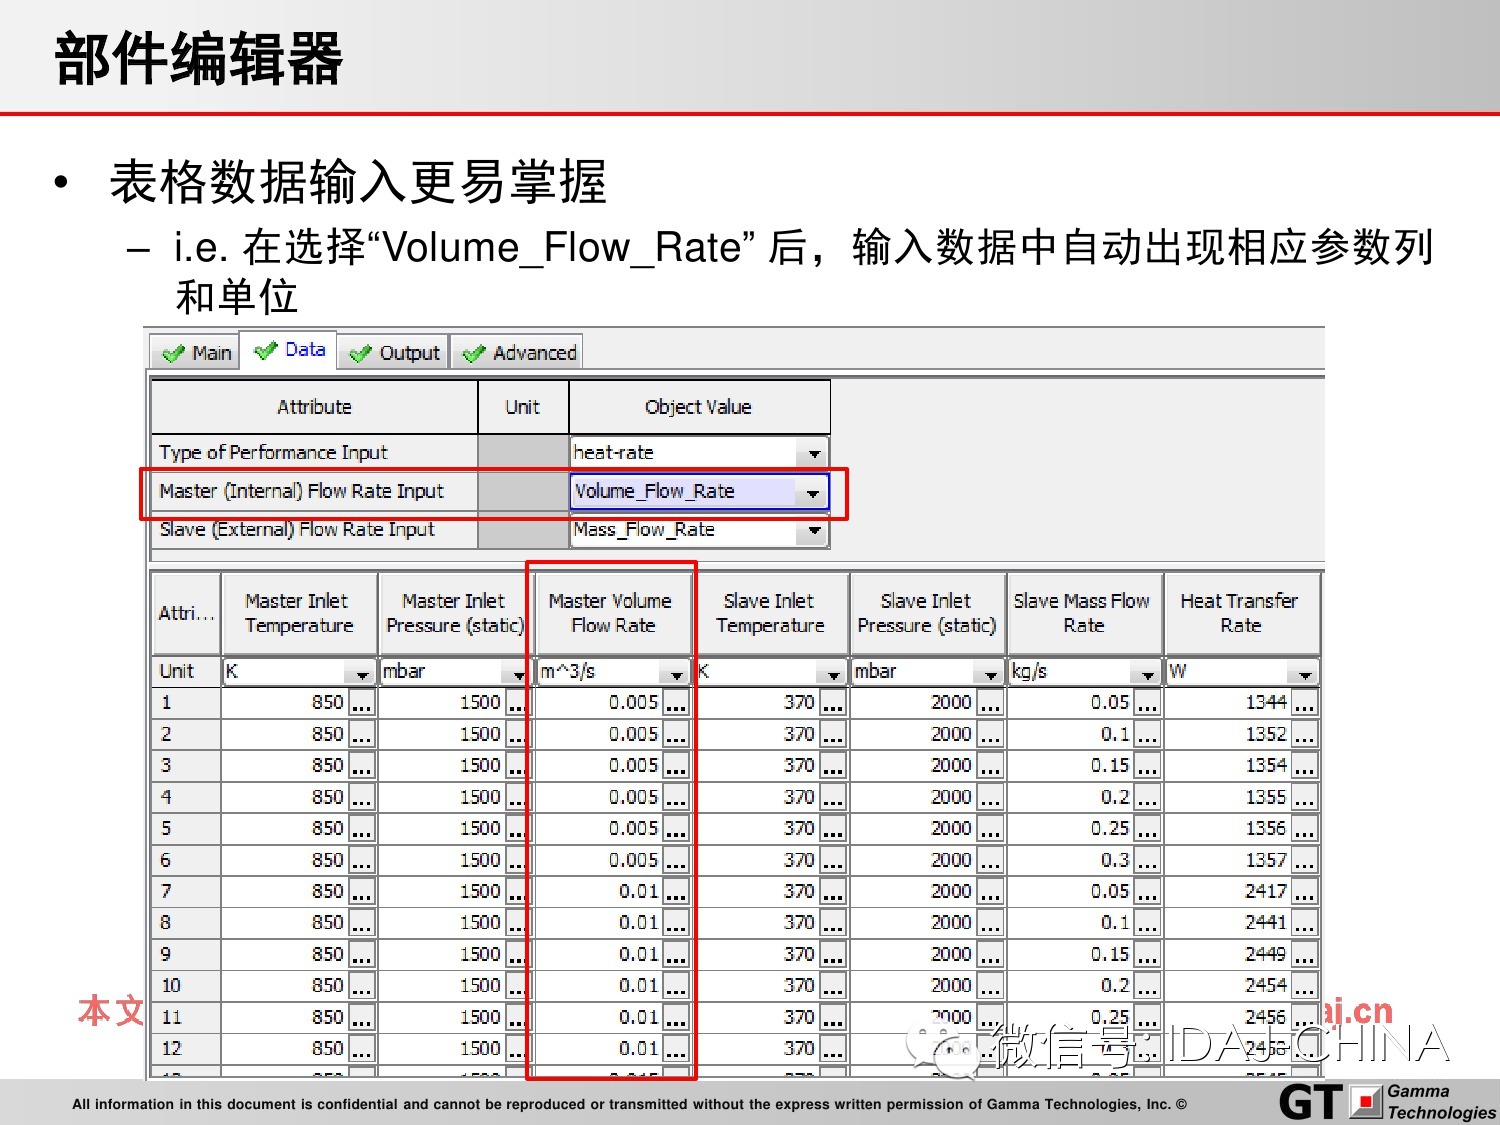Screen dimensions: 1500x1125
Task: Click ellipsis button beside 0.05 in row 7
Action: coord(1147,892)
